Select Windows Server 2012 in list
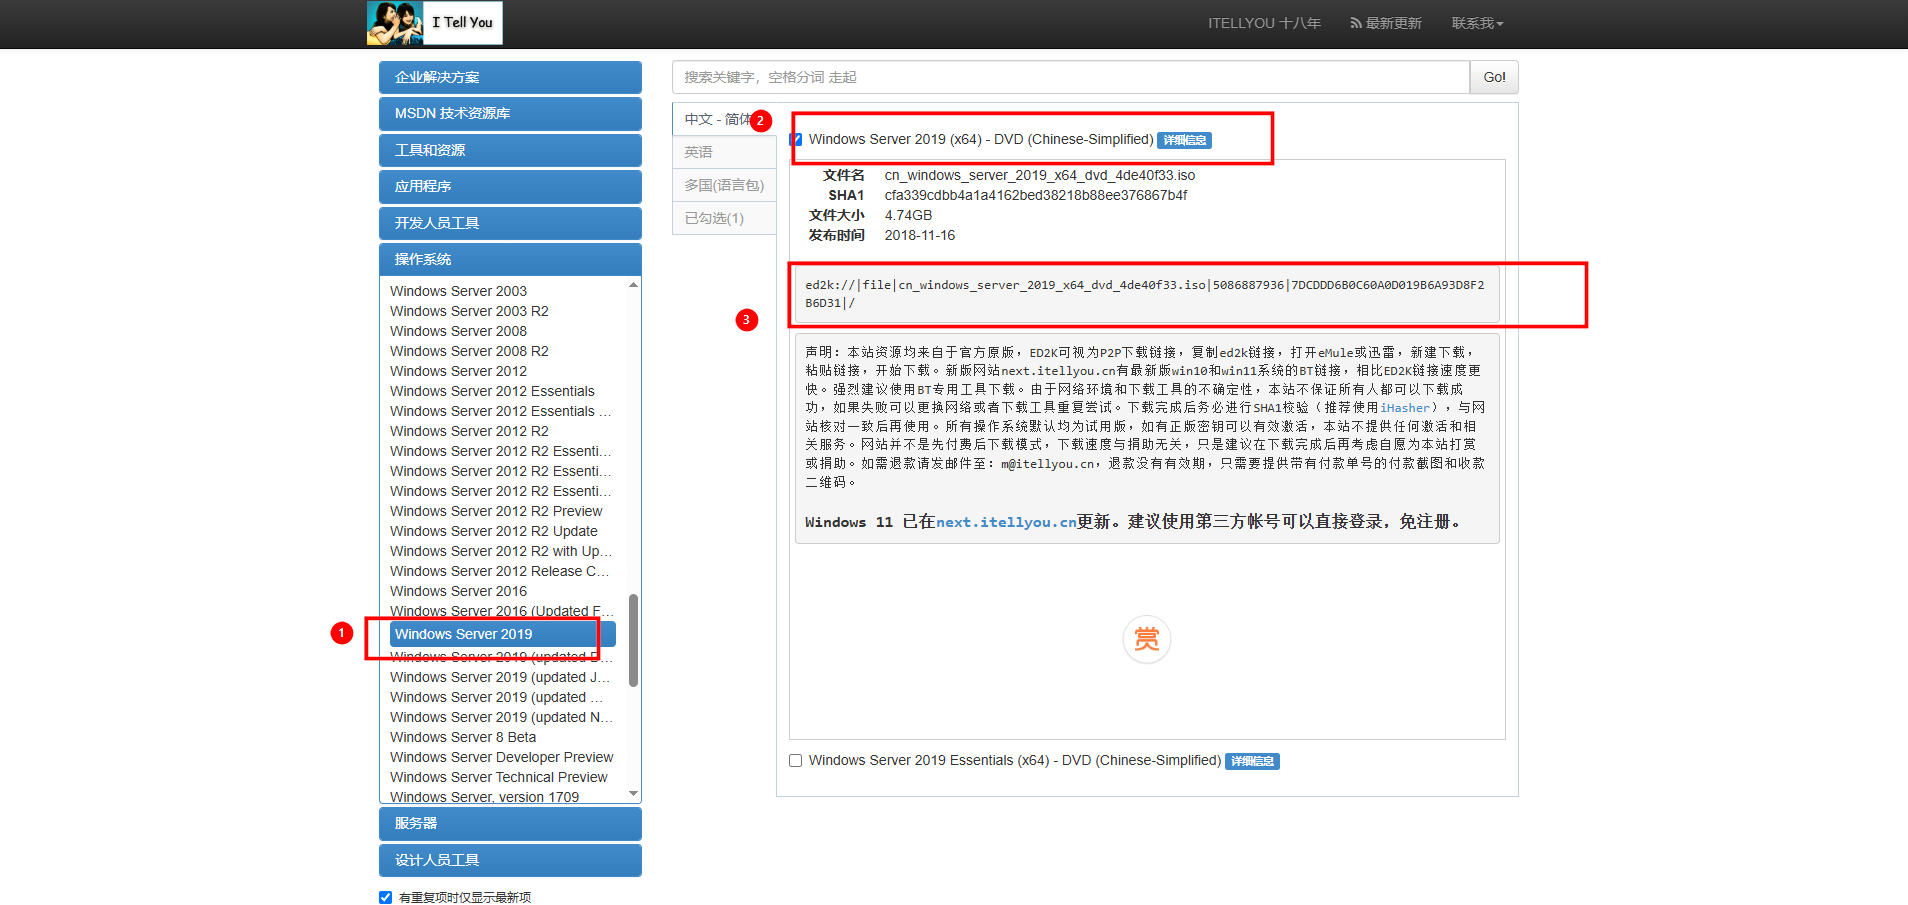Screen dimensions: 1908x905 (x=458, y=371)
